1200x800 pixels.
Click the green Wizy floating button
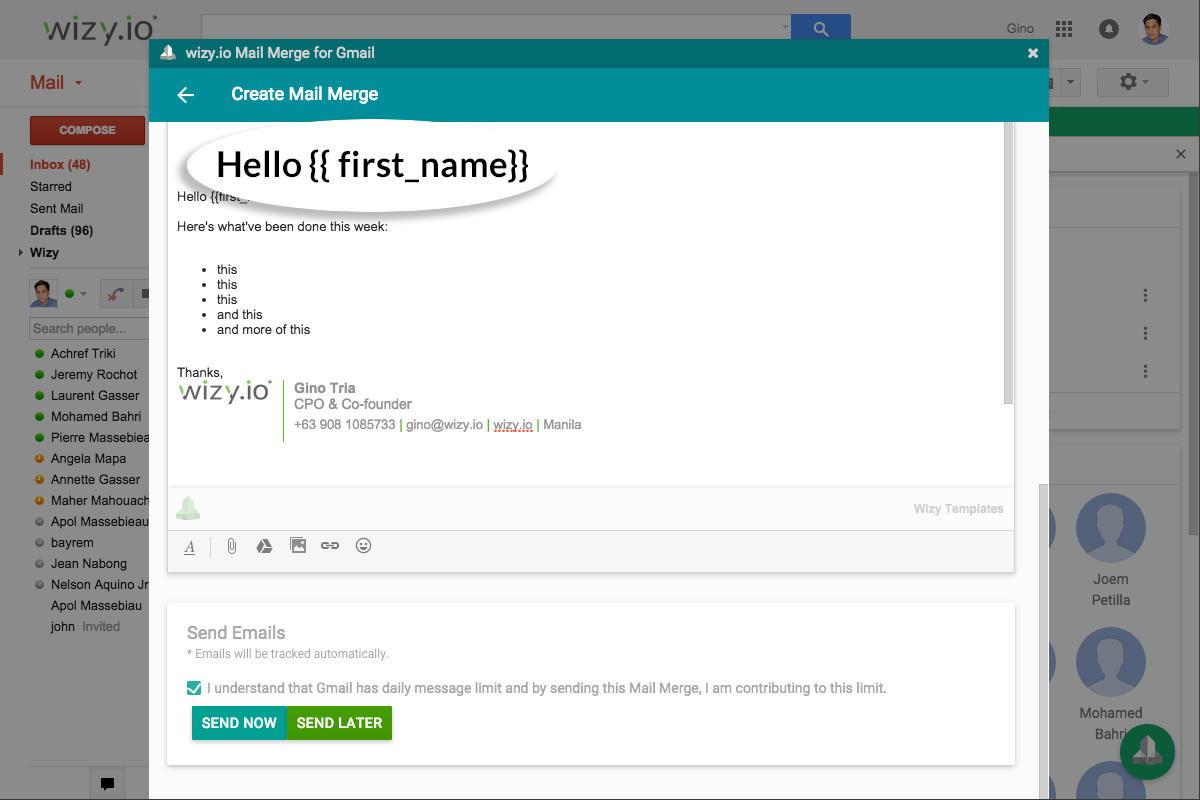pyautogui.click(x=1147, y=751)
